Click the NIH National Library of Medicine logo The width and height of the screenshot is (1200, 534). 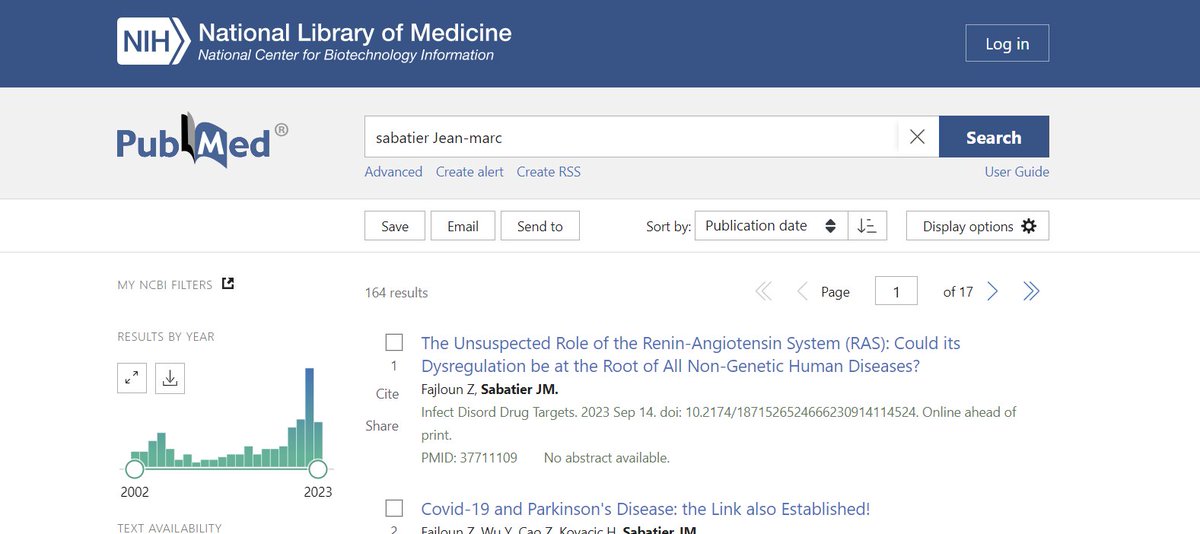[x=314, y=43]
